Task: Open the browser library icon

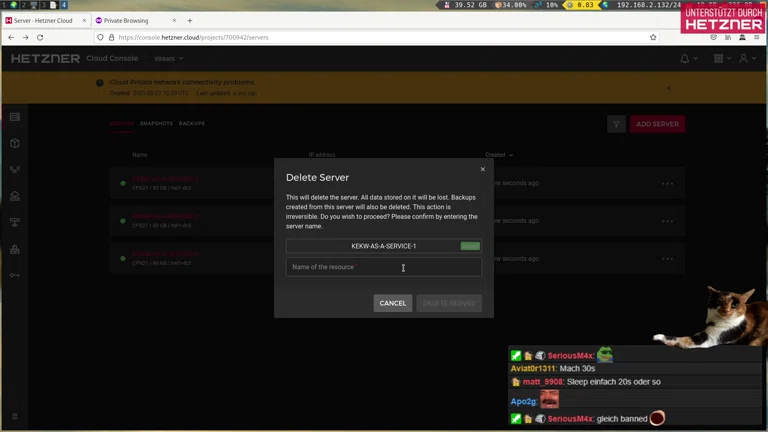Action: (728, 37)
